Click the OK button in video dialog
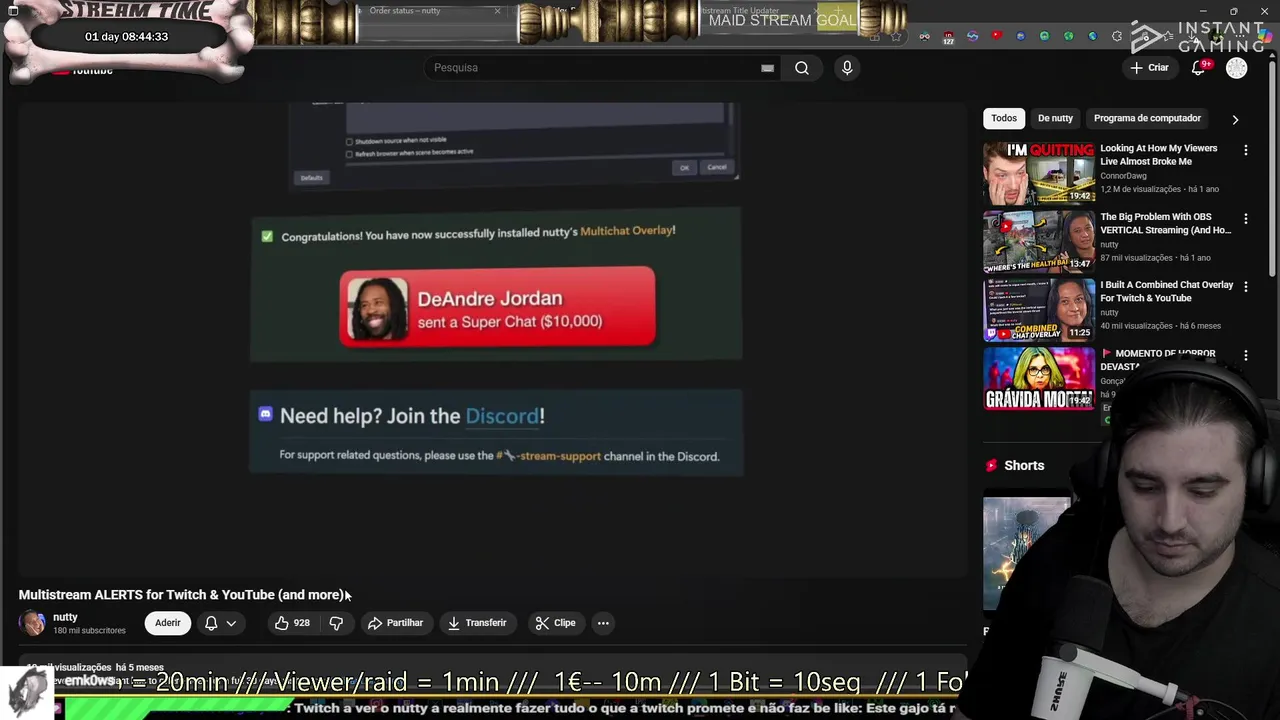This screenshot has height=720, width=1280. 684,167
